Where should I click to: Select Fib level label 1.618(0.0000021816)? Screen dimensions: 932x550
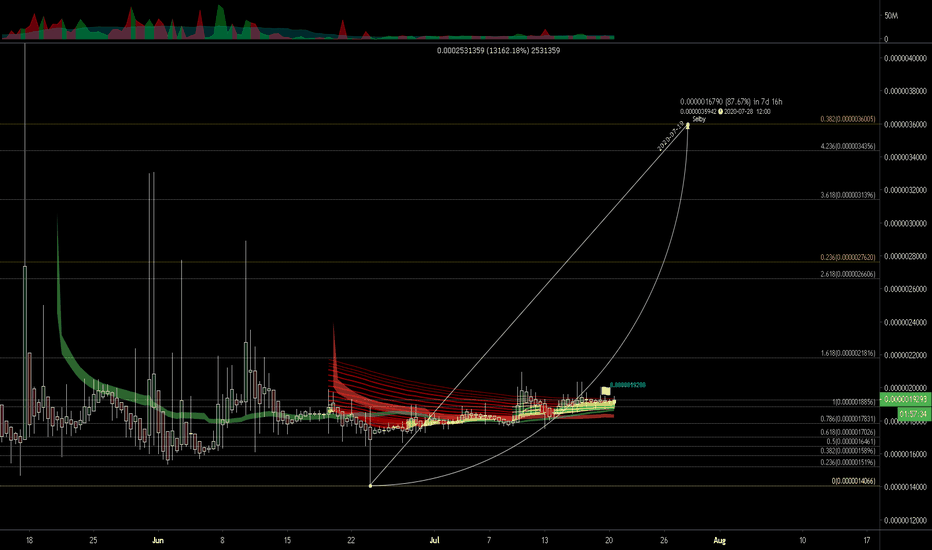[848, 353]
